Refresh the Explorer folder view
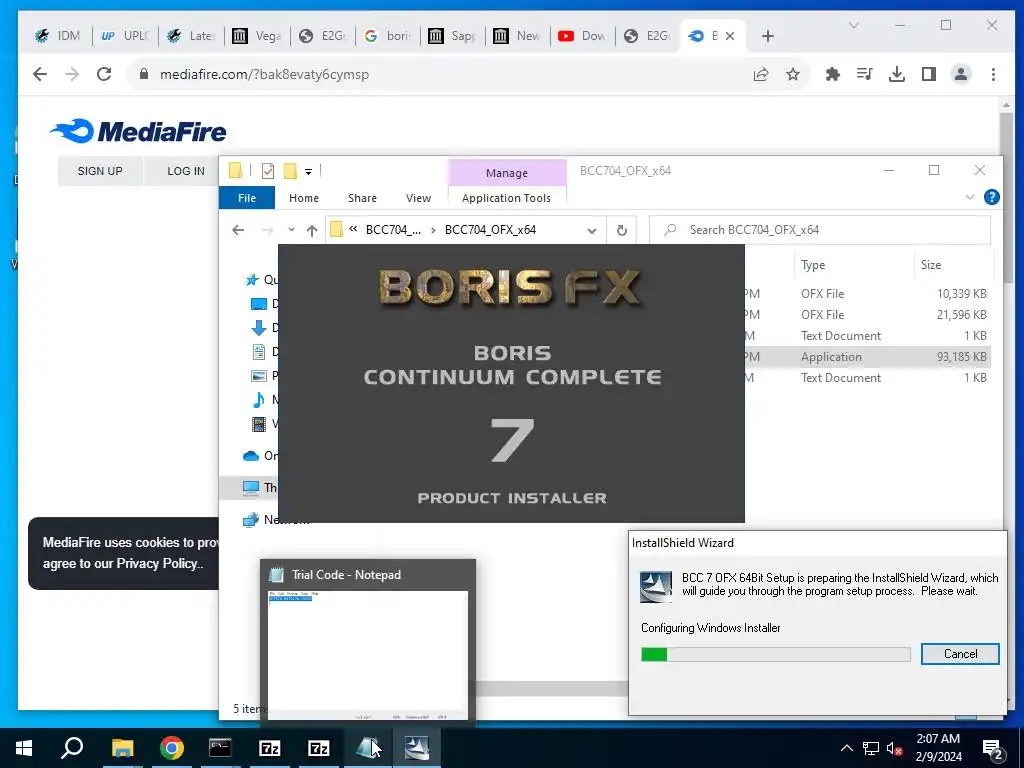The width and height of the screenshot is (1024, 768). pos(622,230)
